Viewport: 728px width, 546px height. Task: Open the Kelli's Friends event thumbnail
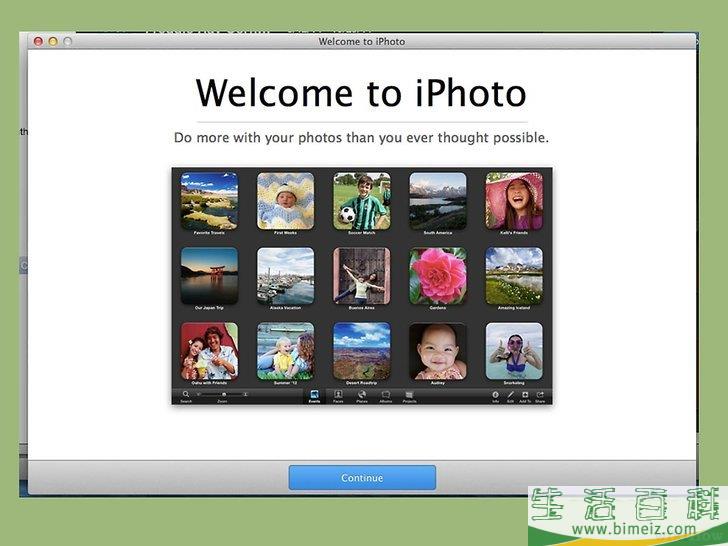click(514, 201)
